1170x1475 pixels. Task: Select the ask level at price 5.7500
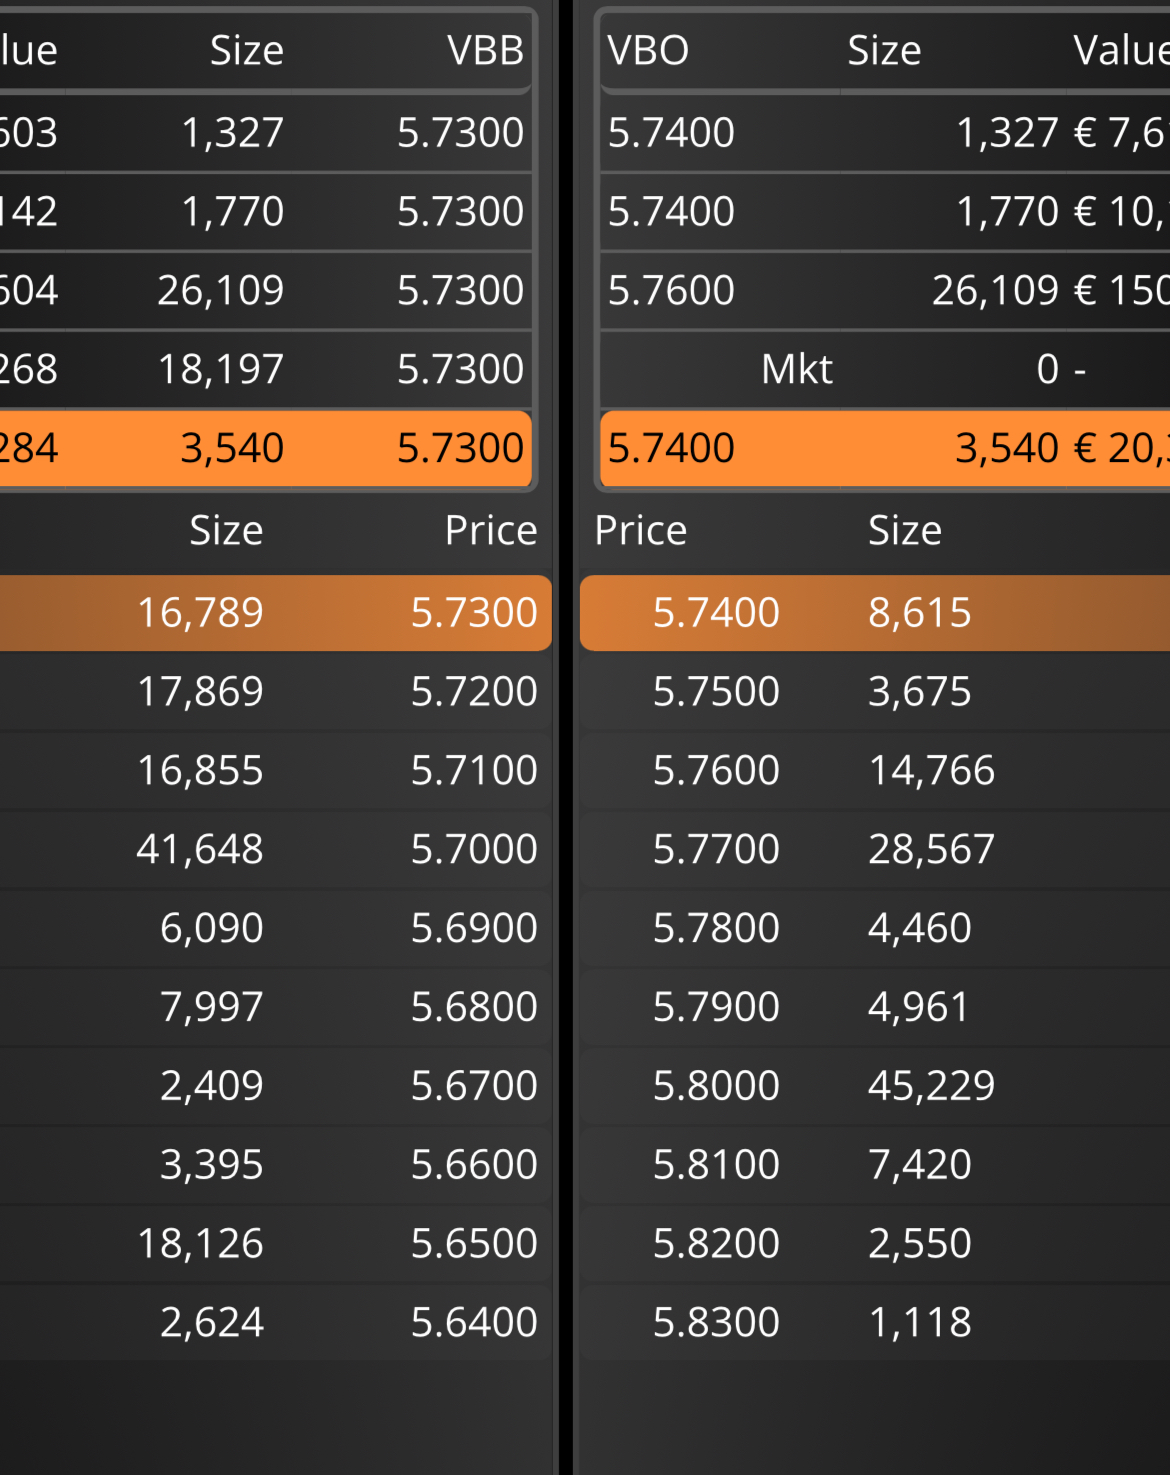pyautogui.click(x=875, y=691)
